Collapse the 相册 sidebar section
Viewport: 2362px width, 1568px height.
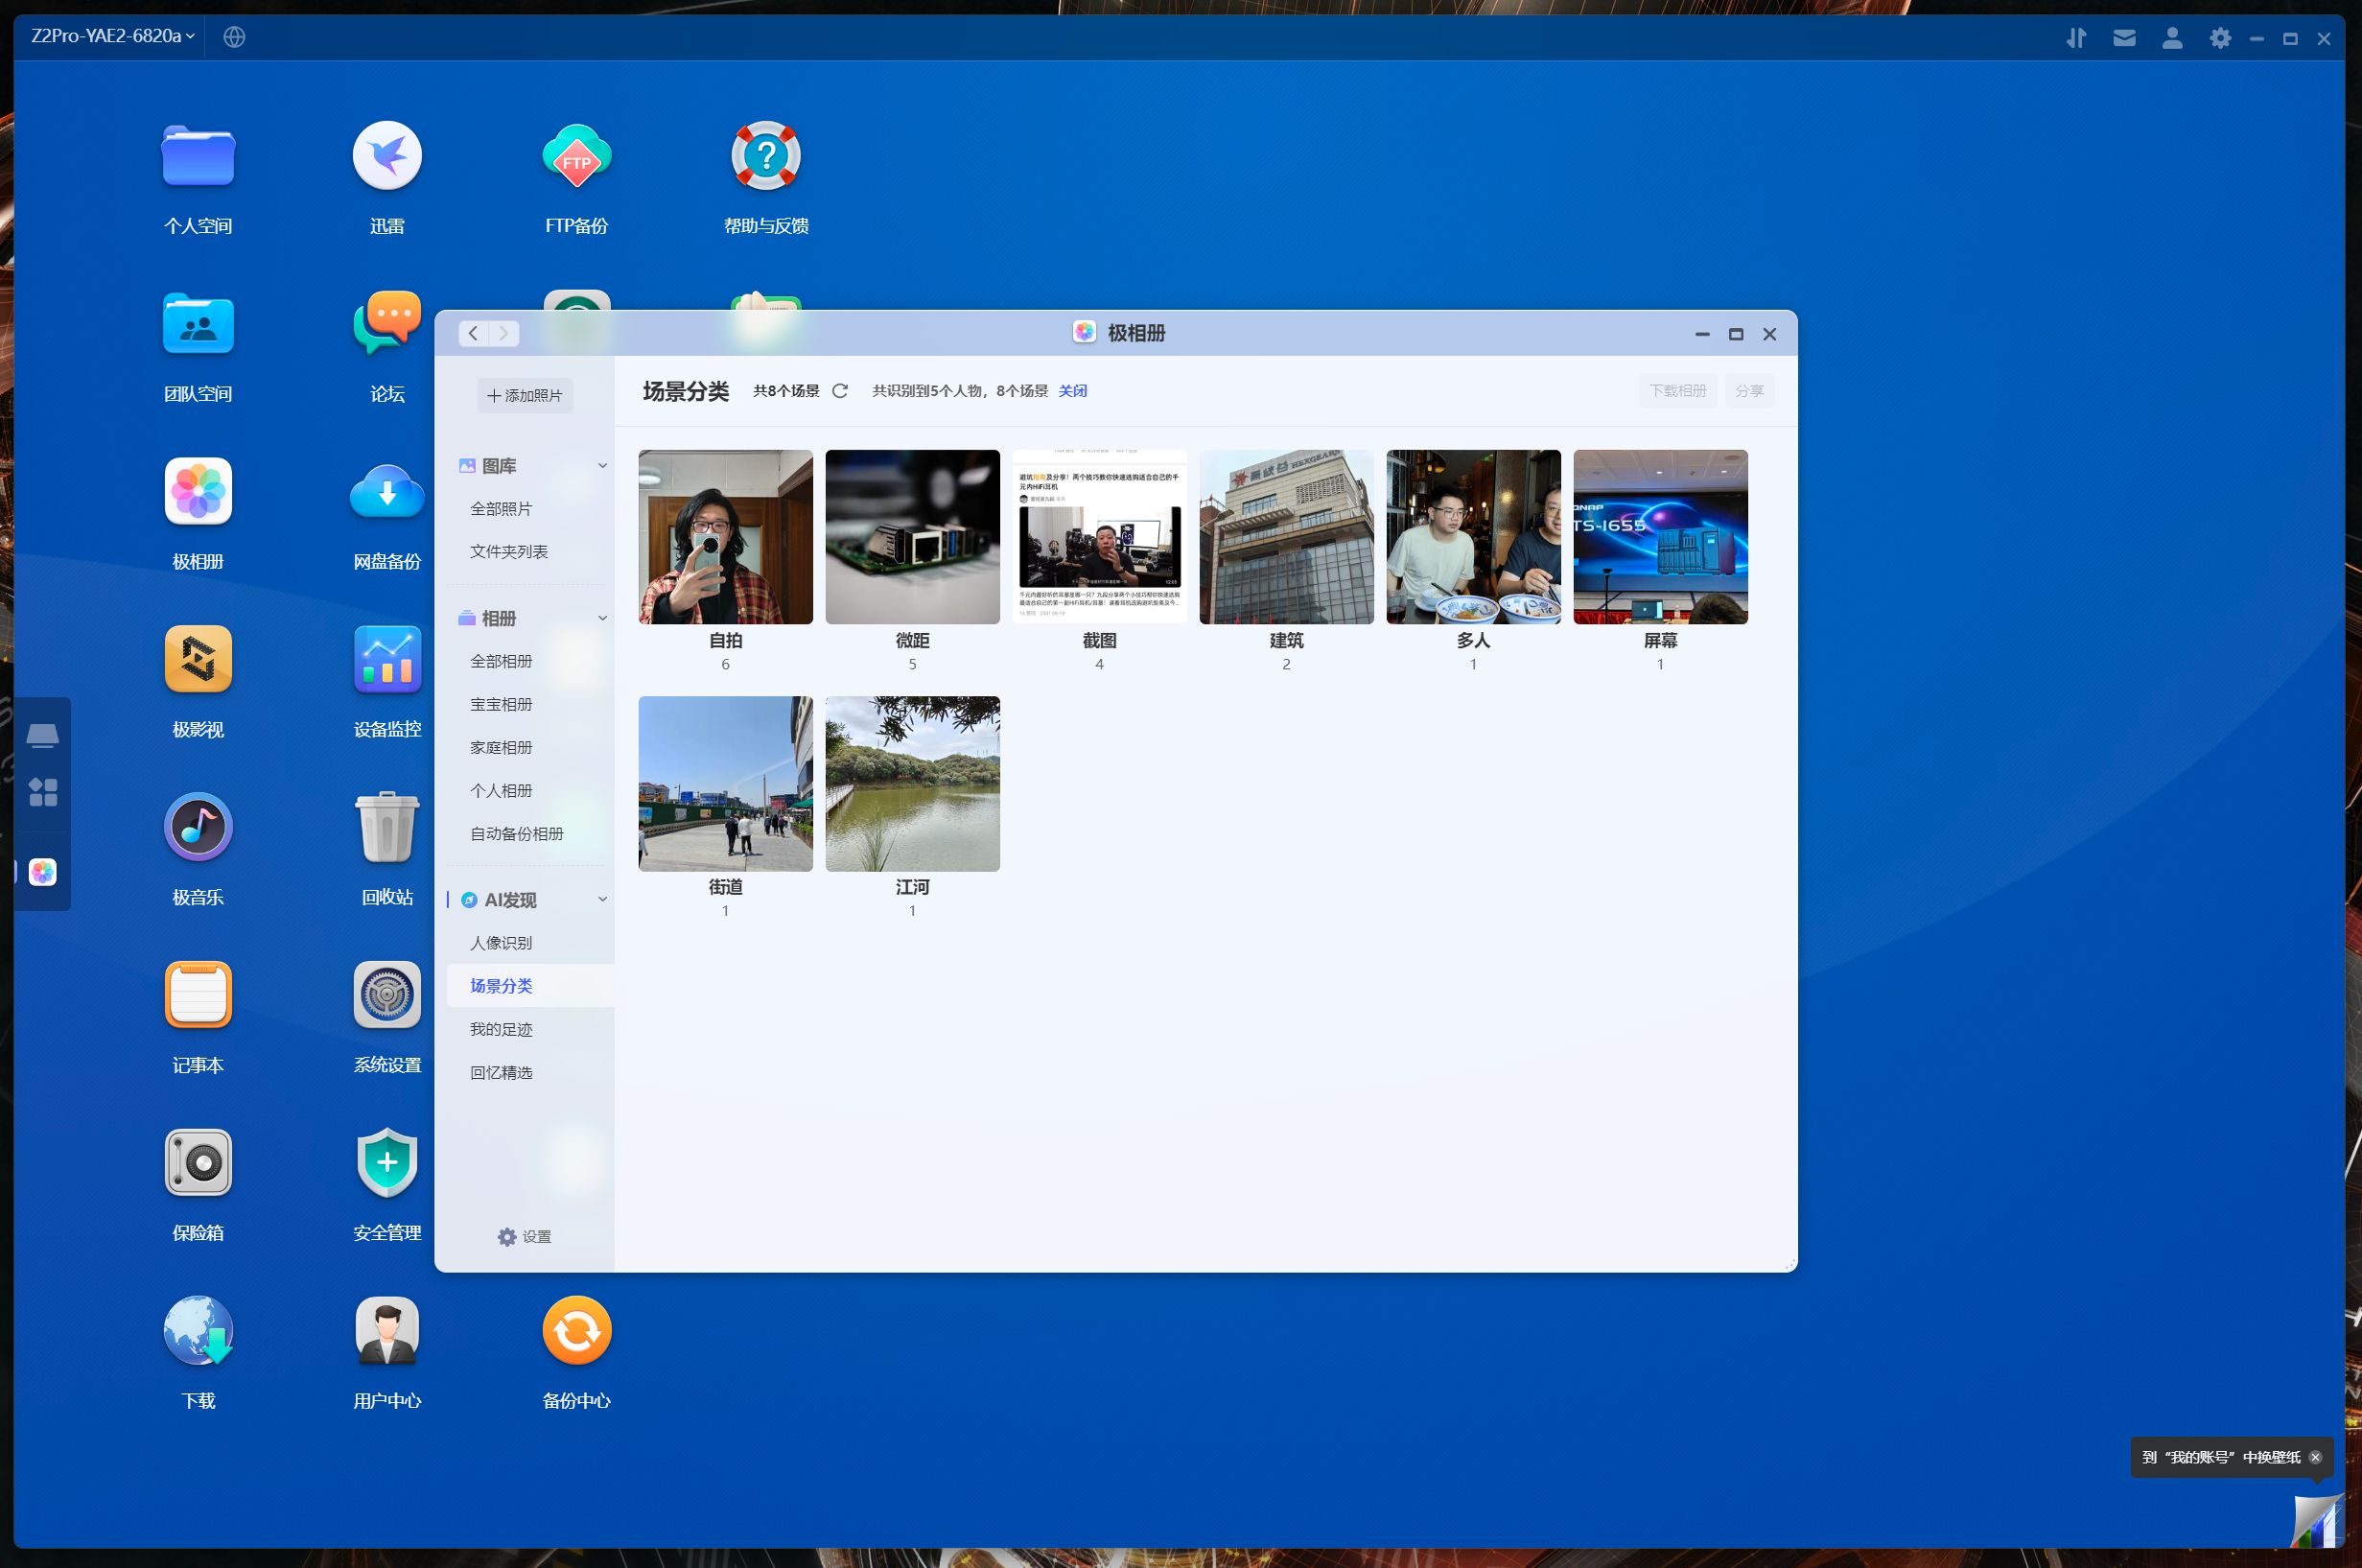pos(602,619)
